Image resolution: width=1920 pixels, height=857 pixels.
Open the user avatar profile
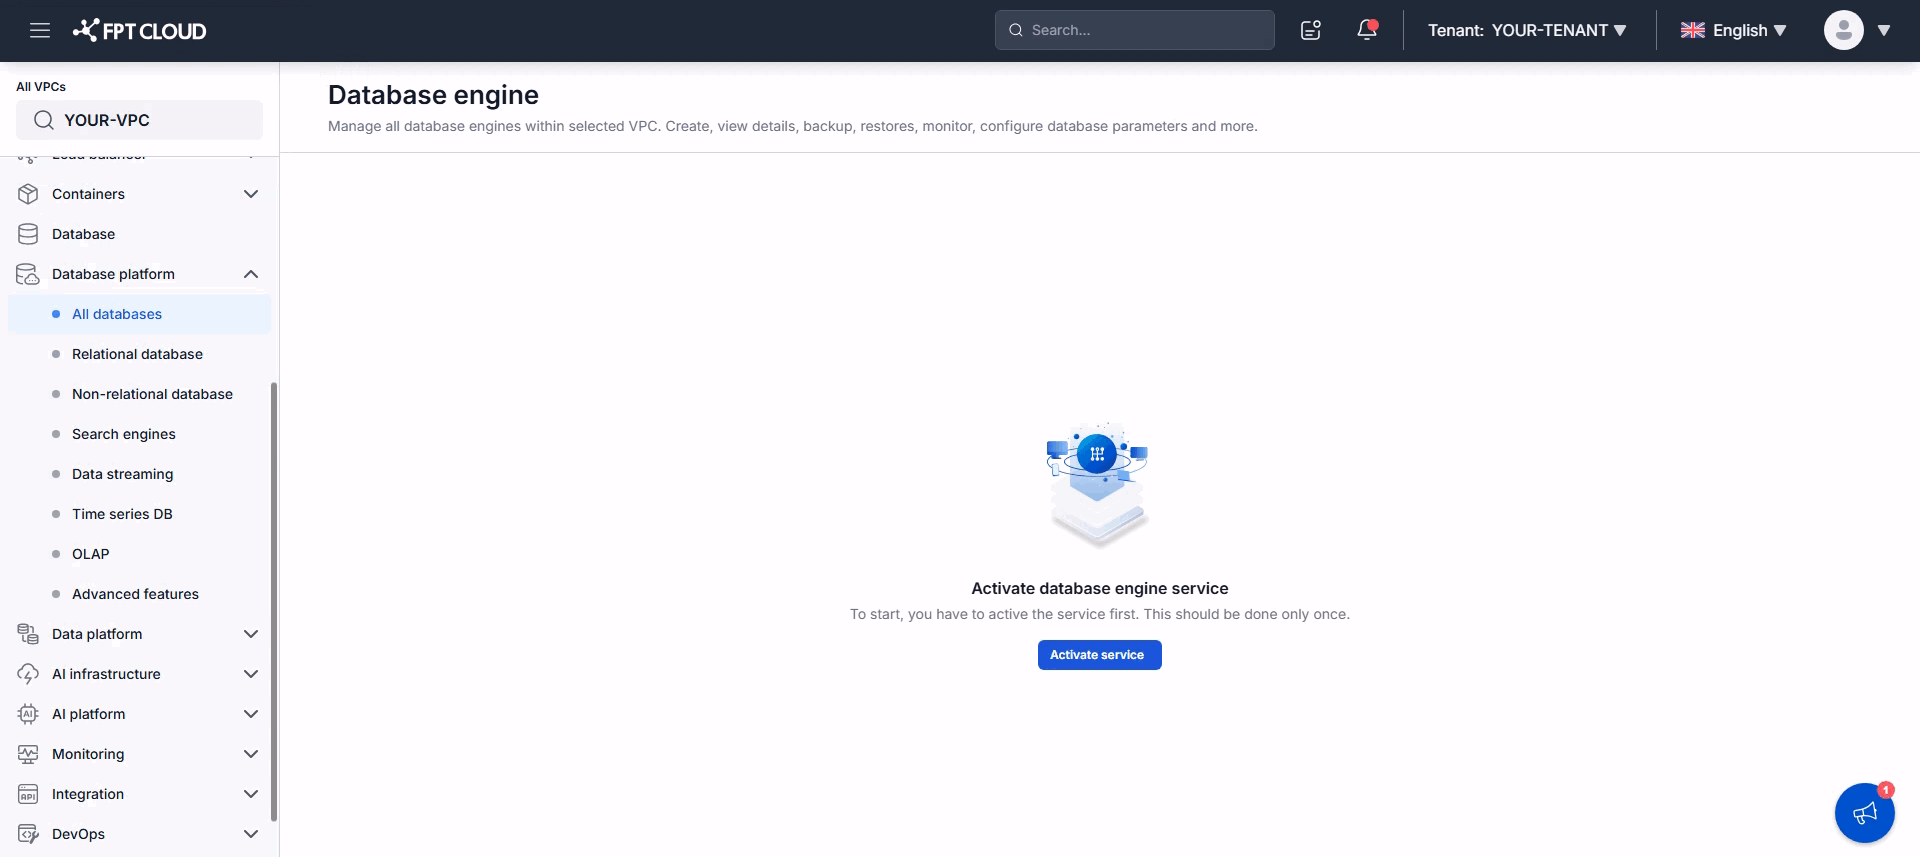(1843, 30)
